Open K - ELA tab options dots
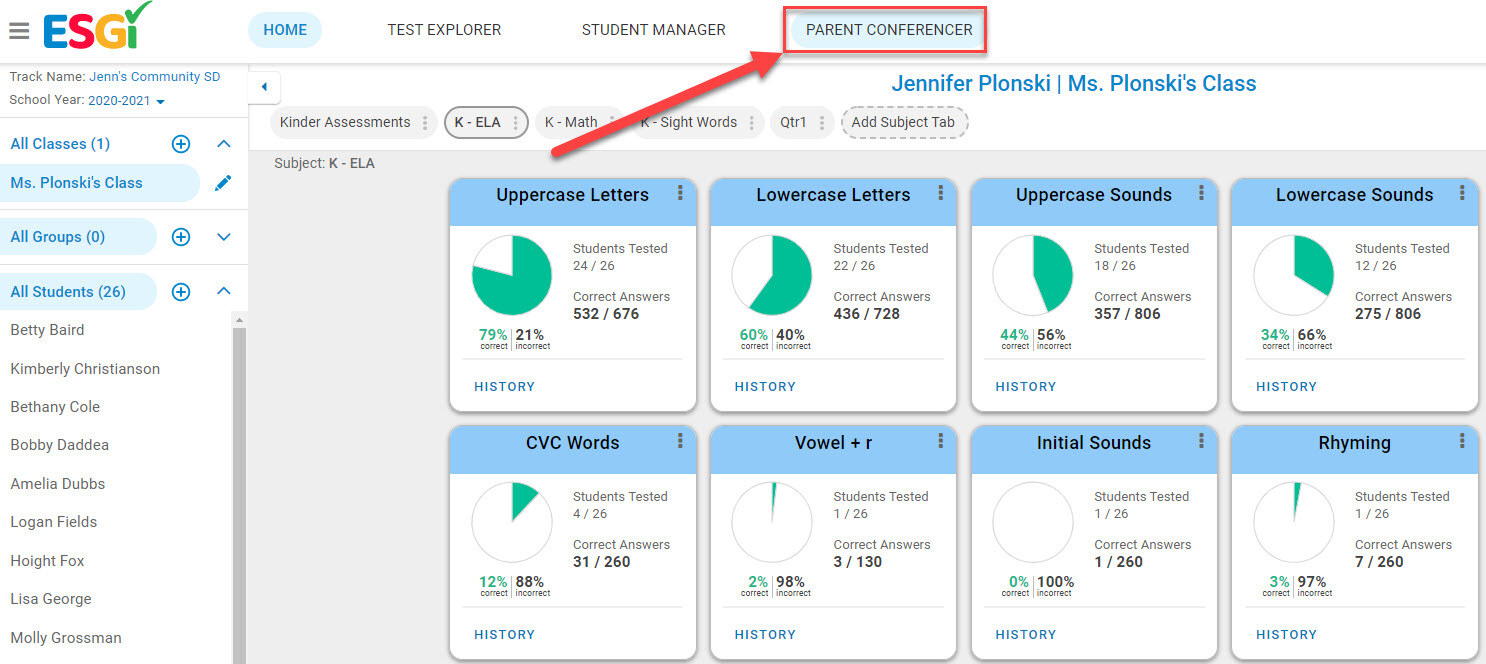Viewport: 1486px width, 664px height. pos(515,123)
